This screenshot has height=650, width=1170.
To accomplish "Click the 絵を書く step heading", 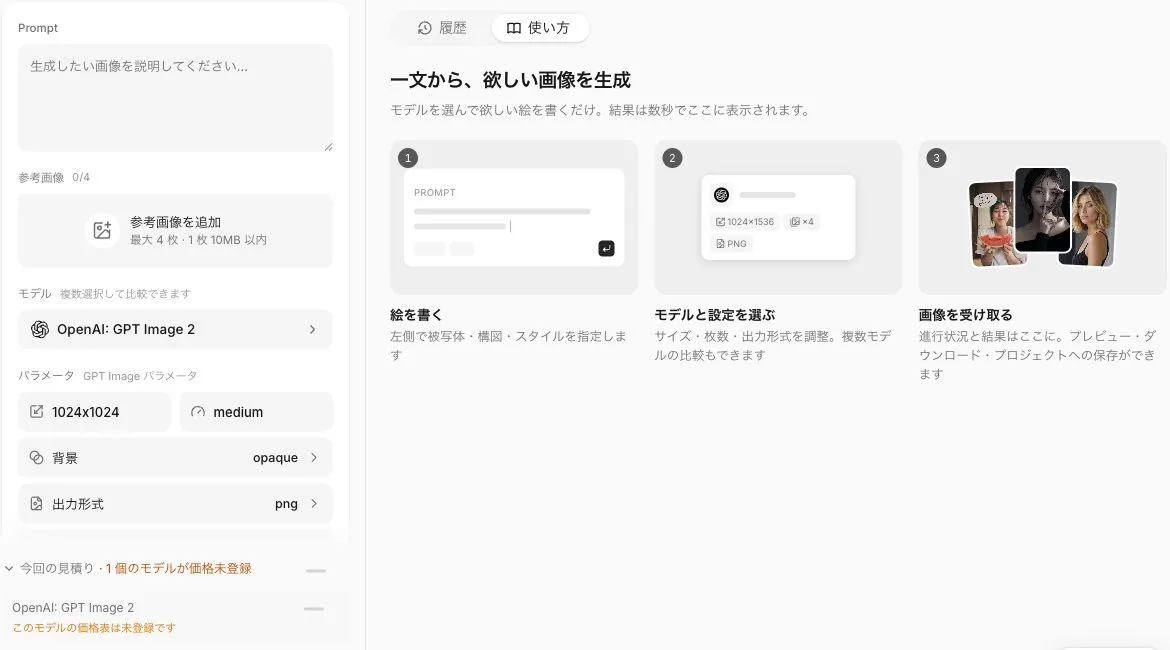I will pyautogui.click(x=416, y=315).
